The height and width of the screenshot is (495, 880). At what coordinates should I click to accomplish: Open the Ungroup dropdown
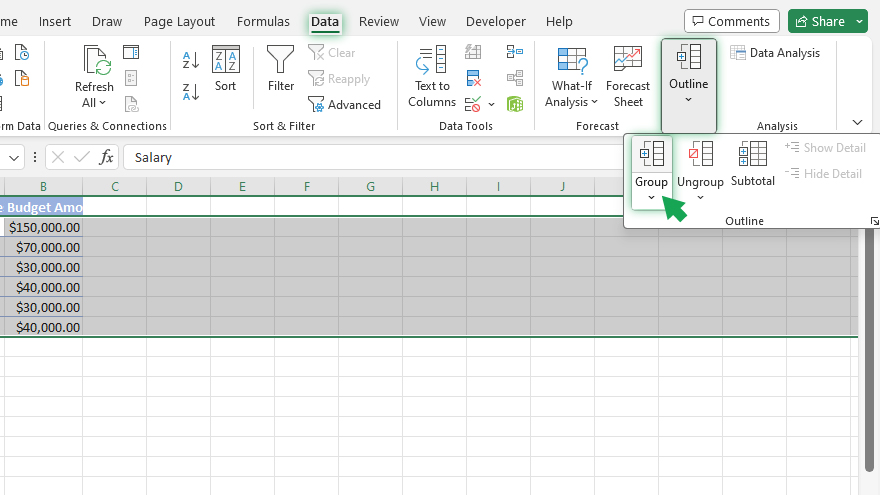tap(700, 197)
